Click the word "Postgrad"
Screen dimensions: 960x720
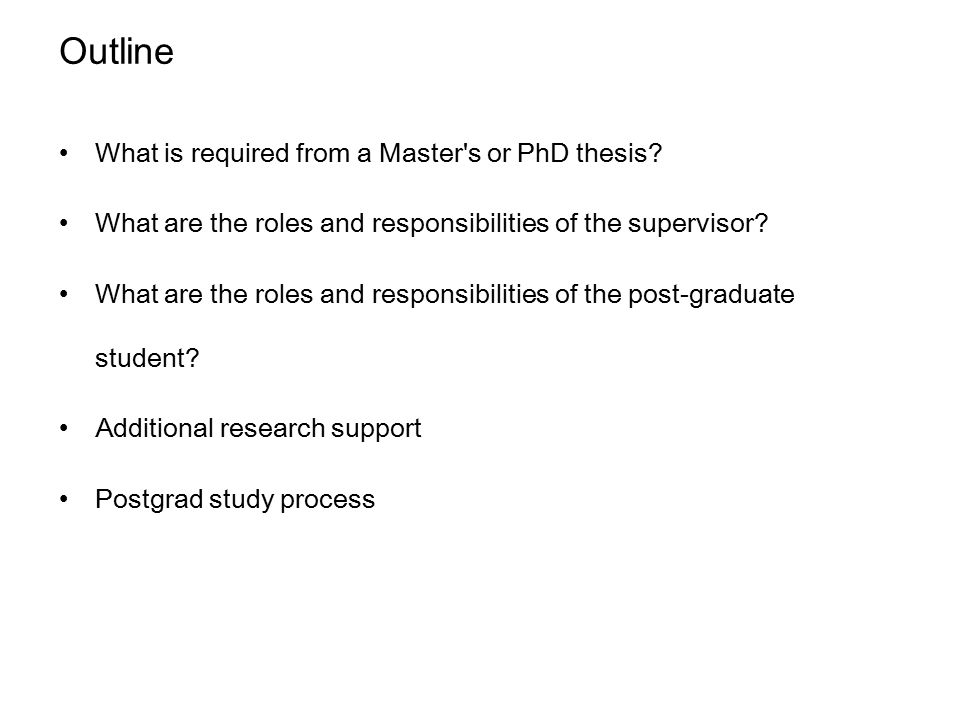point(149,500)
